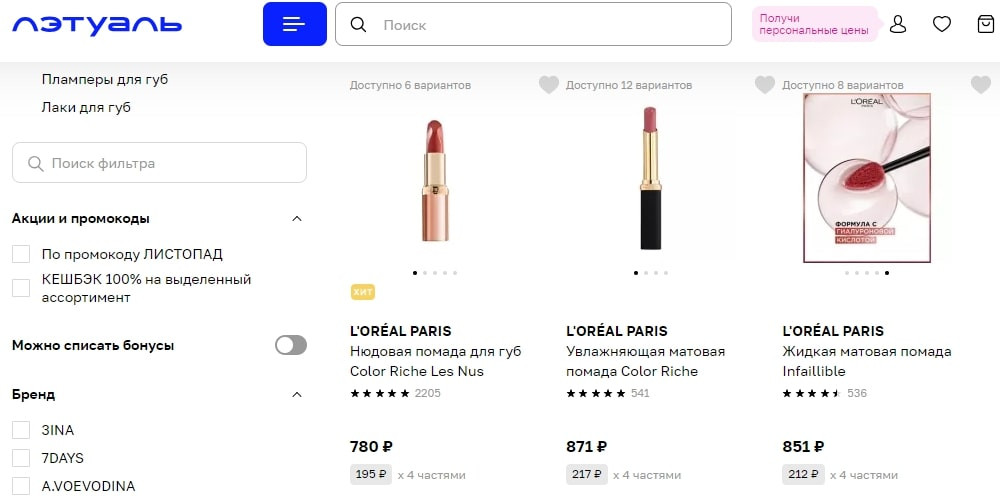Click the user profile icon

(898, 24)
